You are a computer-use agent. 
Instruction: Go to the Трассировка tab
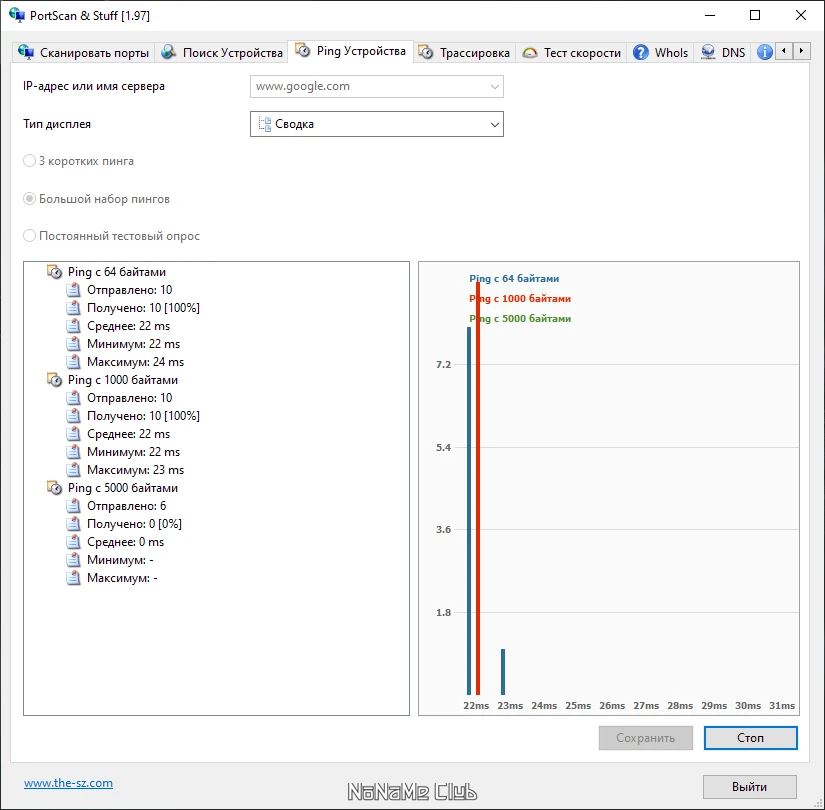point(464,53)
